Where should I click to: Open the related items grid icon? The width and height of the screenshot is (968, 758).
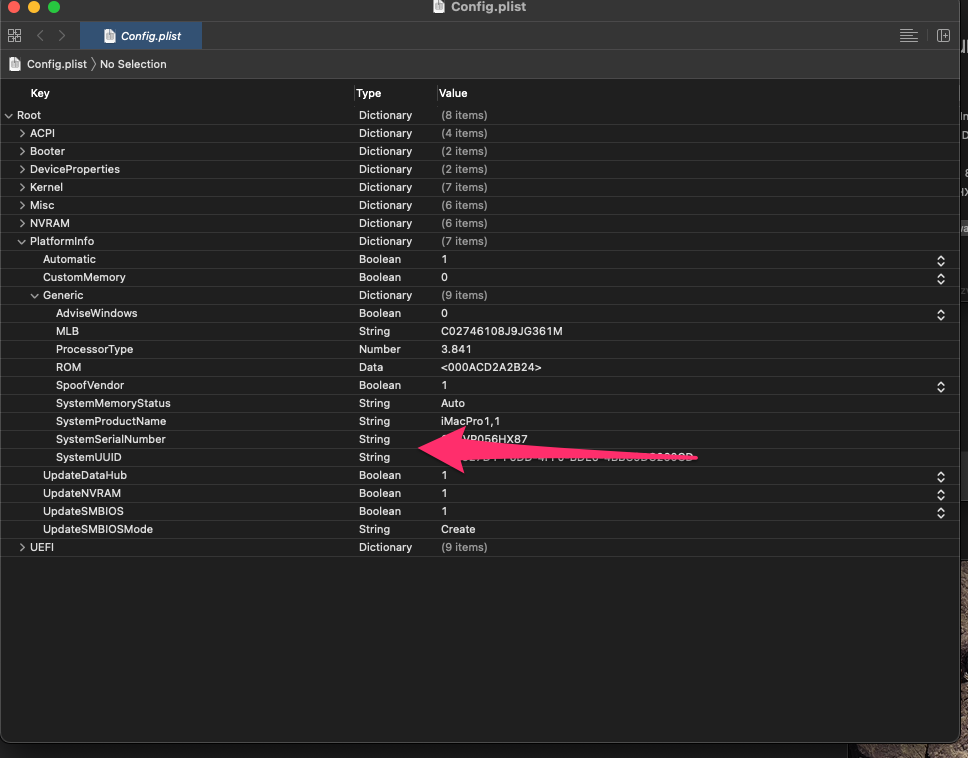[x=14, y=36]
